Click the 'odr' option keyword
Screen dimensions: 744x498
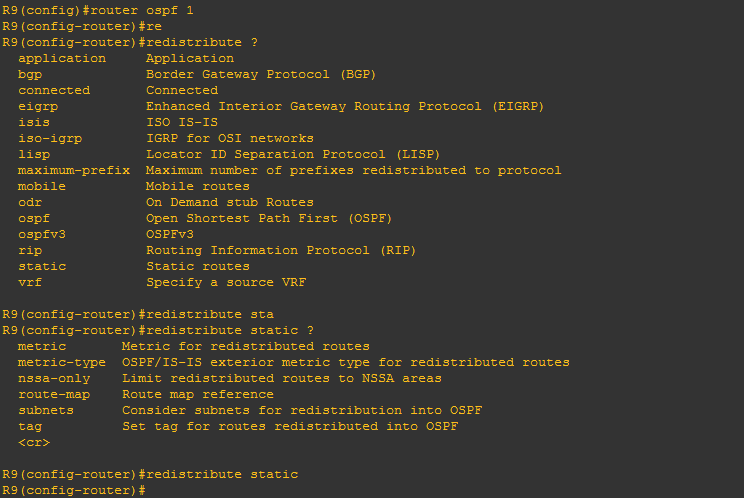30,203
